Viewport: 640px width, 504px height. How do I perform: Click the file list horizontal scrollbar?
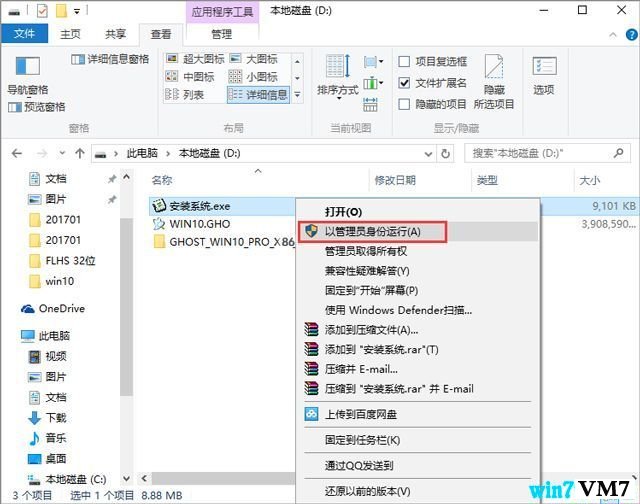pos(222,478)
